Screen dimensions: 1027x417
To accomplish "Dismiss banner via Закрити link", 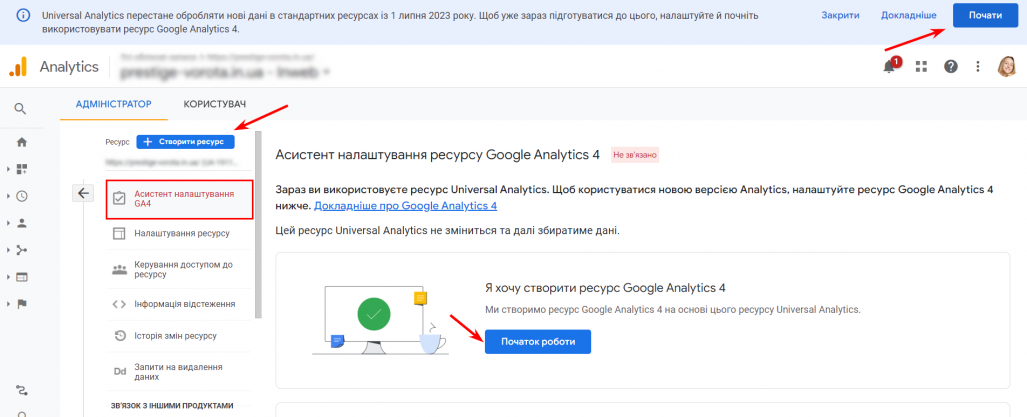I will pos(840,15).
